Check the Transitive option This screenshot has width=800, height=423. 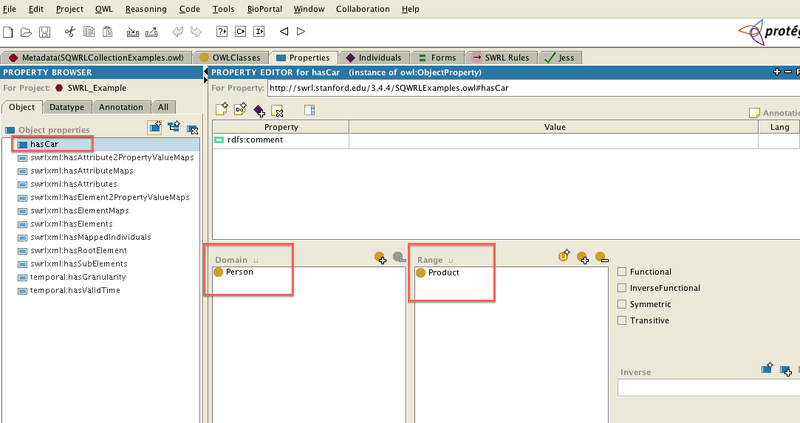[x=621, y=320]
